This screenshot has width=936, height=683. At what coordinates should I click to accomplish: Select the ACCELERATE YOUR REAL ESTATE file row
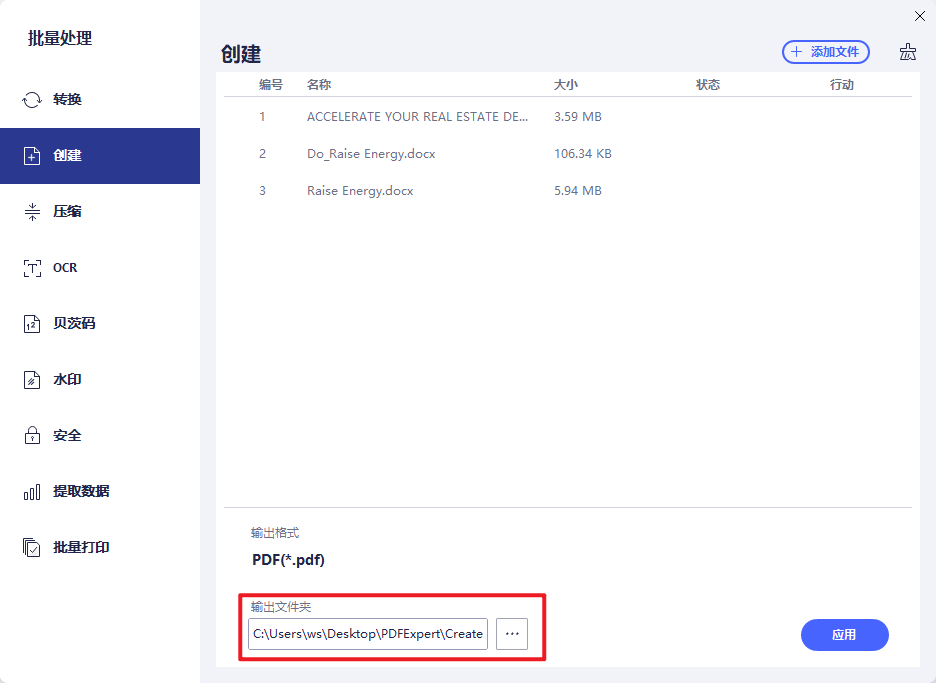[417, 117]
